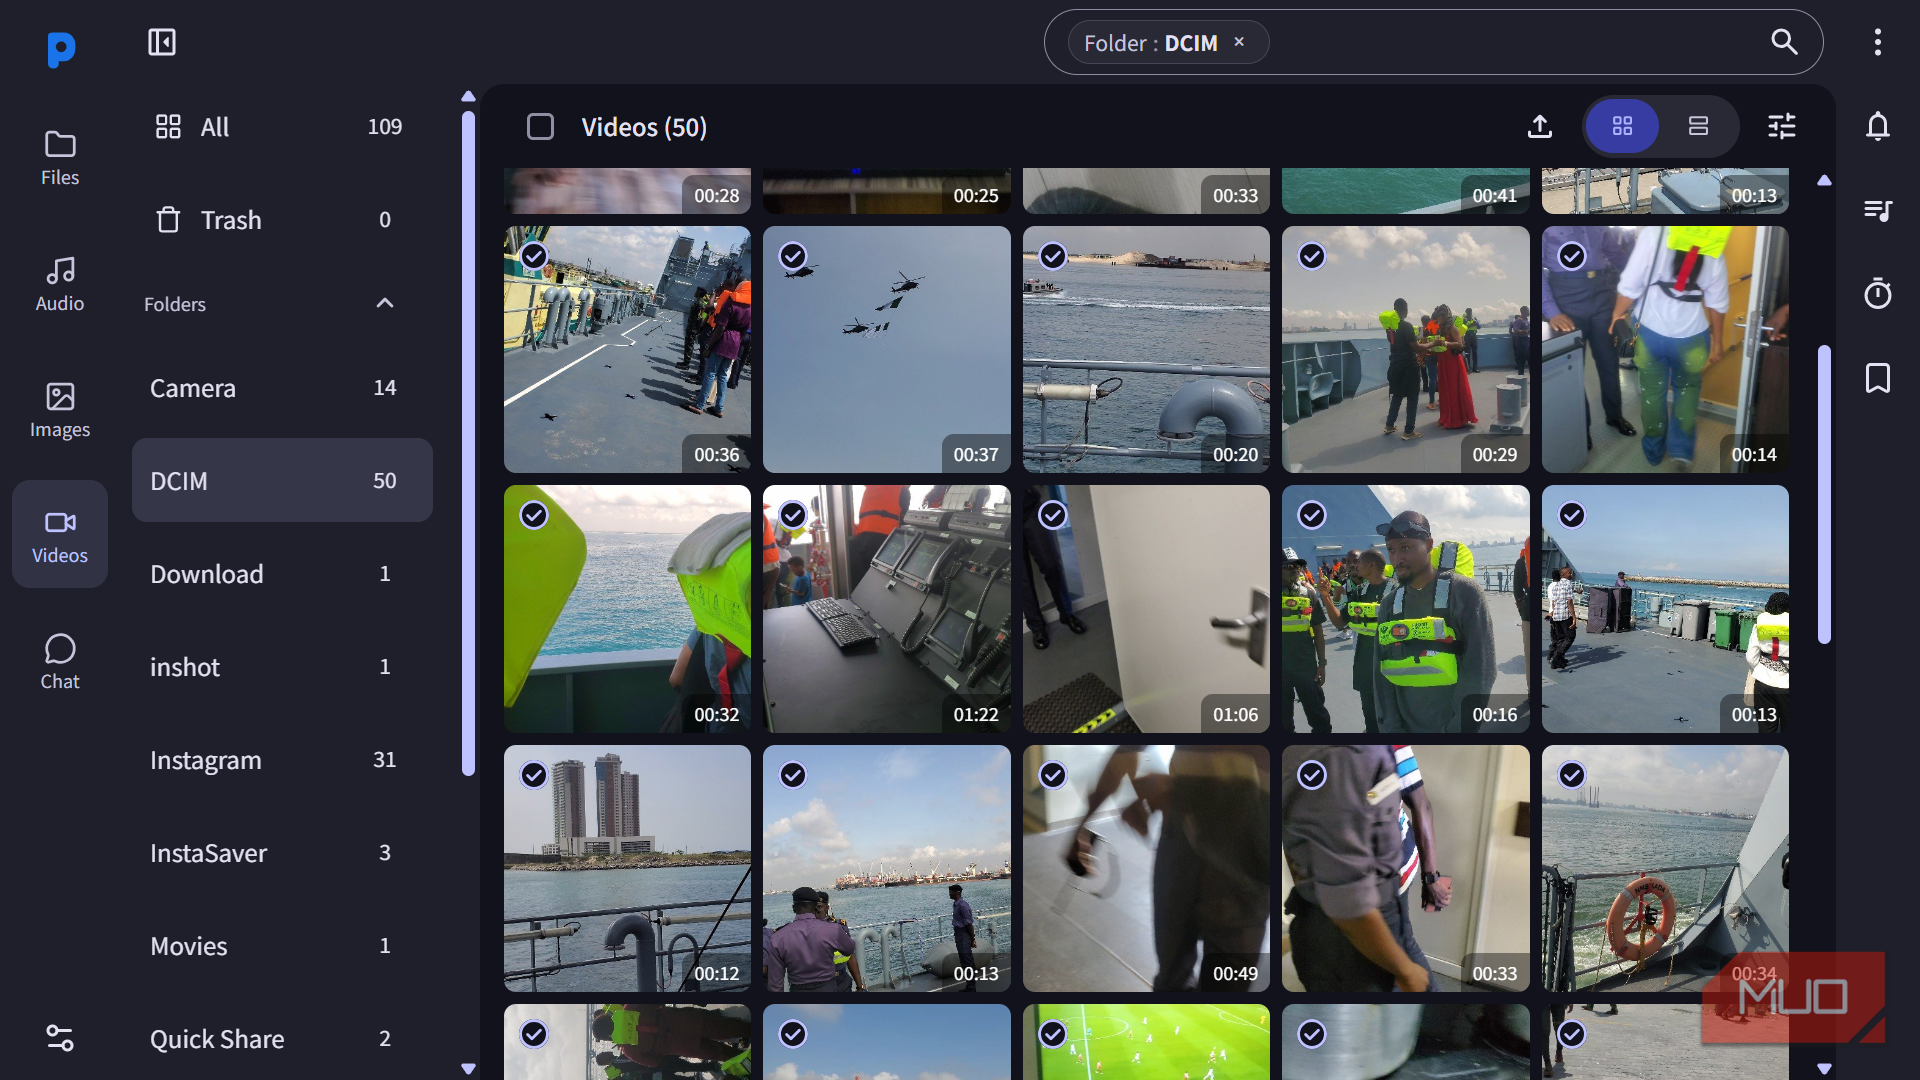Deselect the 00:36 ship deck video
The height and width of the screenshot is (1080, 1920).
pyautogui.click(x=534, y=256)
